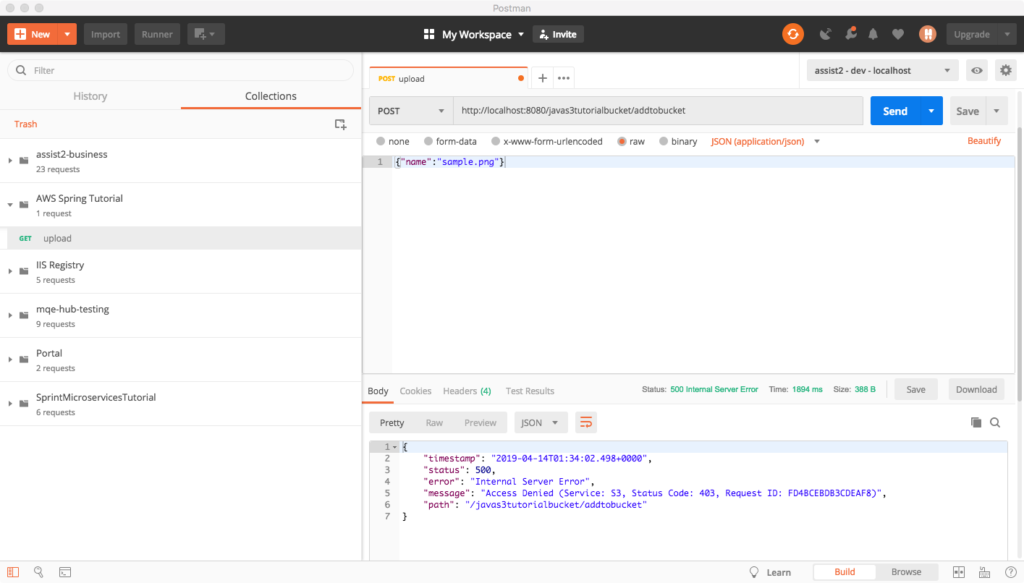Open My Workspace dropdown

(483, 34)
